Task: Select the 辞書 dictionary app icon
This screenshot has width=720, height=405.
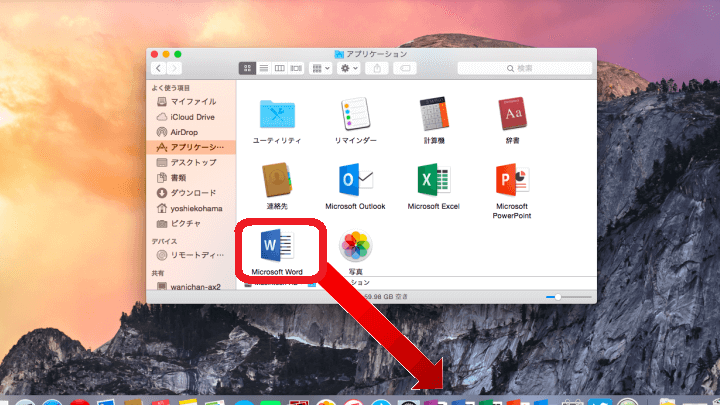Action: [x=512, y=113]
